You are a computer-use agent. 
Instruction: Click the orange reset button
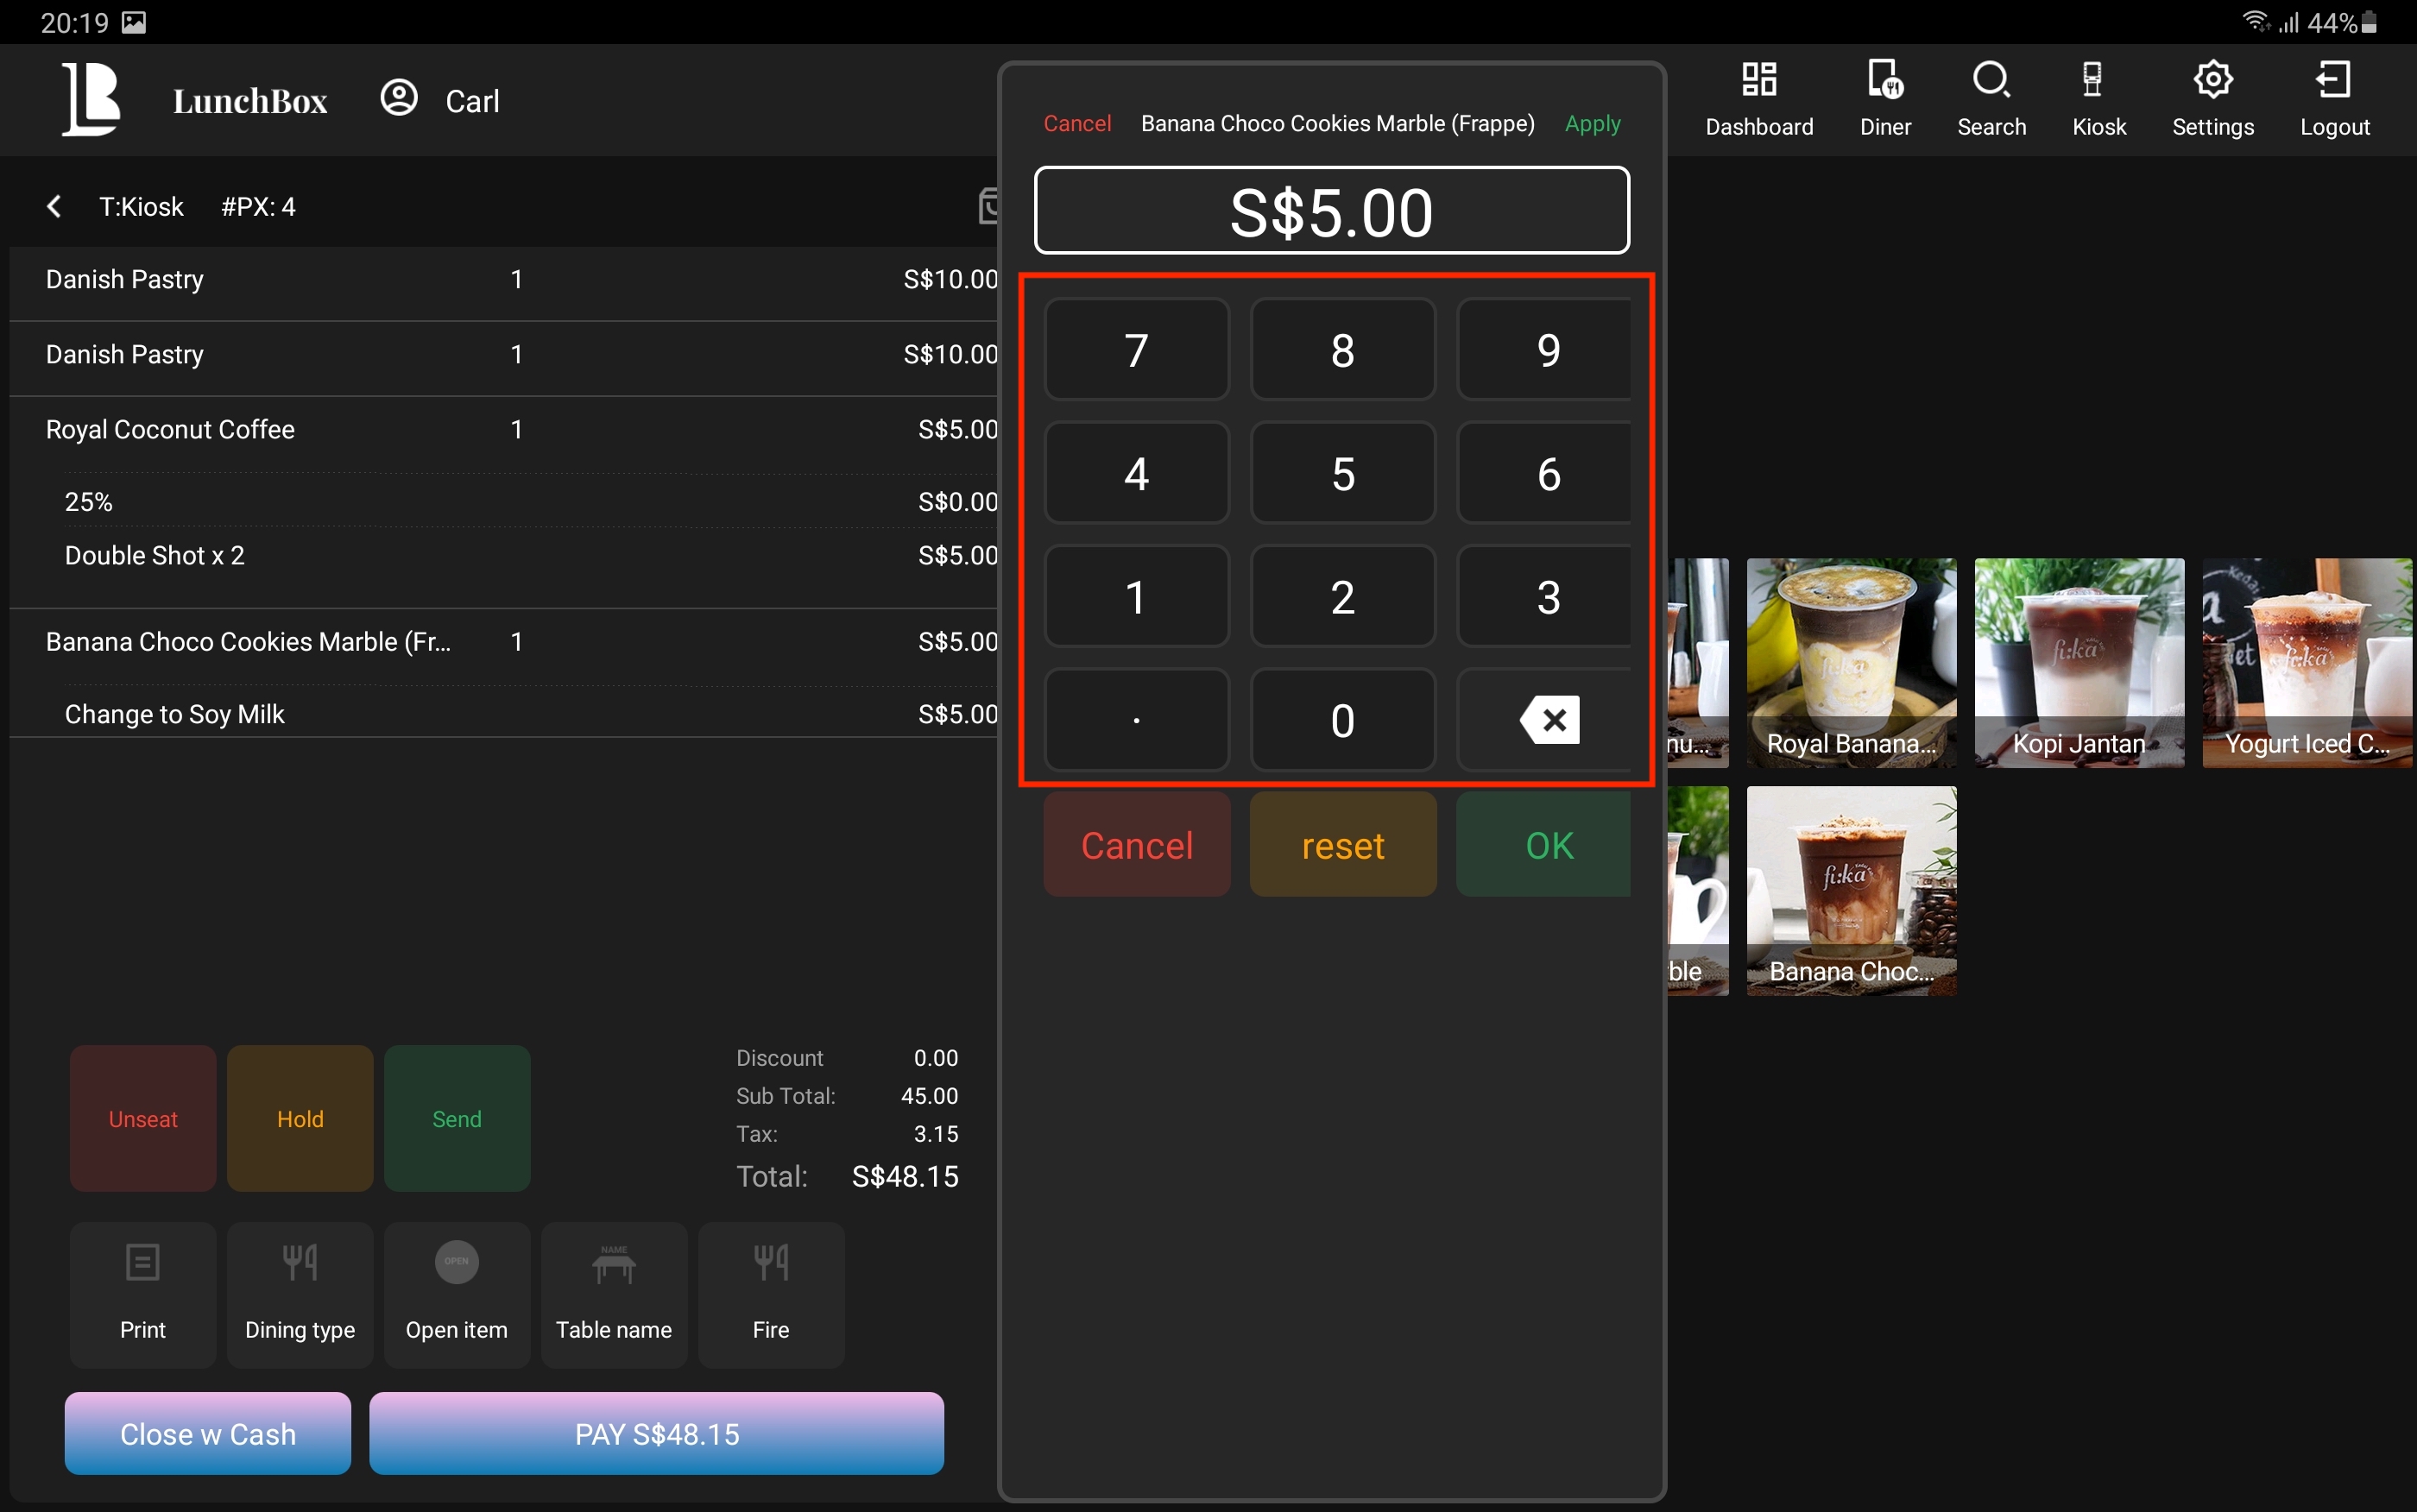coord(1342,845)
